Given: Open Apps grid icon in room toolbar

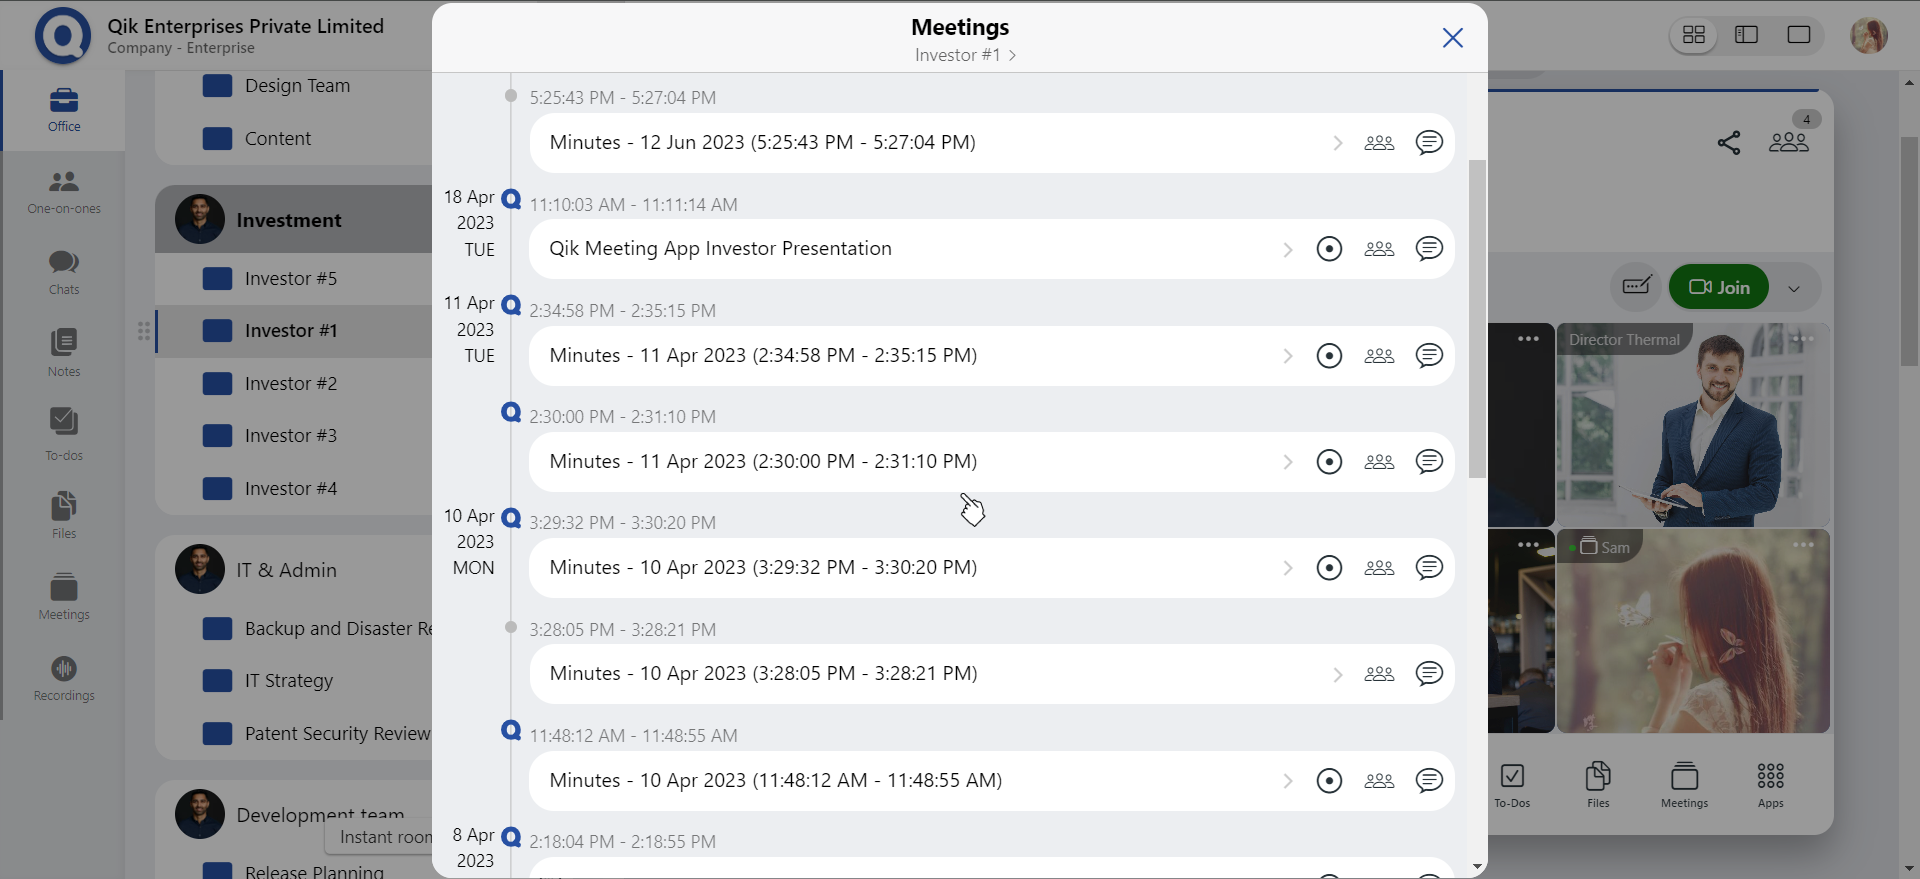Looking at the screenshot, I should tap(1770, 784).
